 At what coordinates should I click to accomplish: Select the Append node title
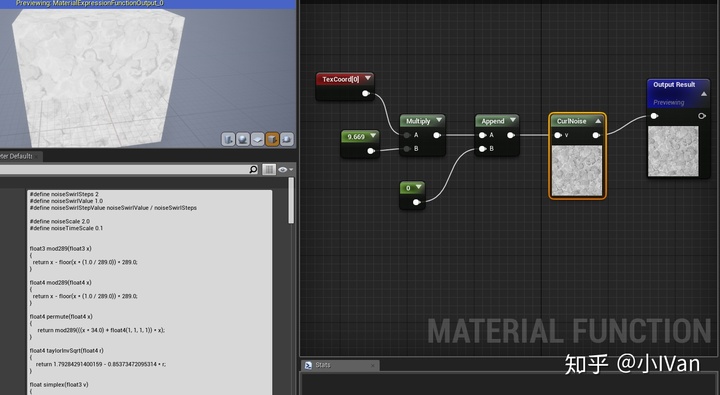[493, 121]
